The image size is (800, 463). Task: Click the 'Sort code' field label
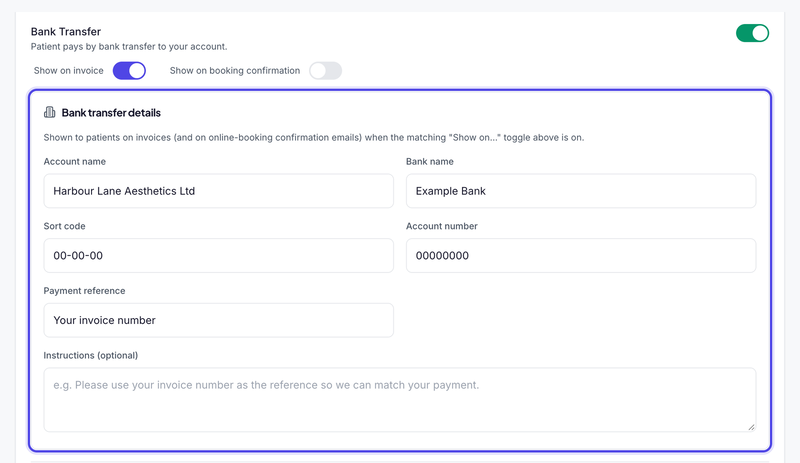click(x=64, y=226)
